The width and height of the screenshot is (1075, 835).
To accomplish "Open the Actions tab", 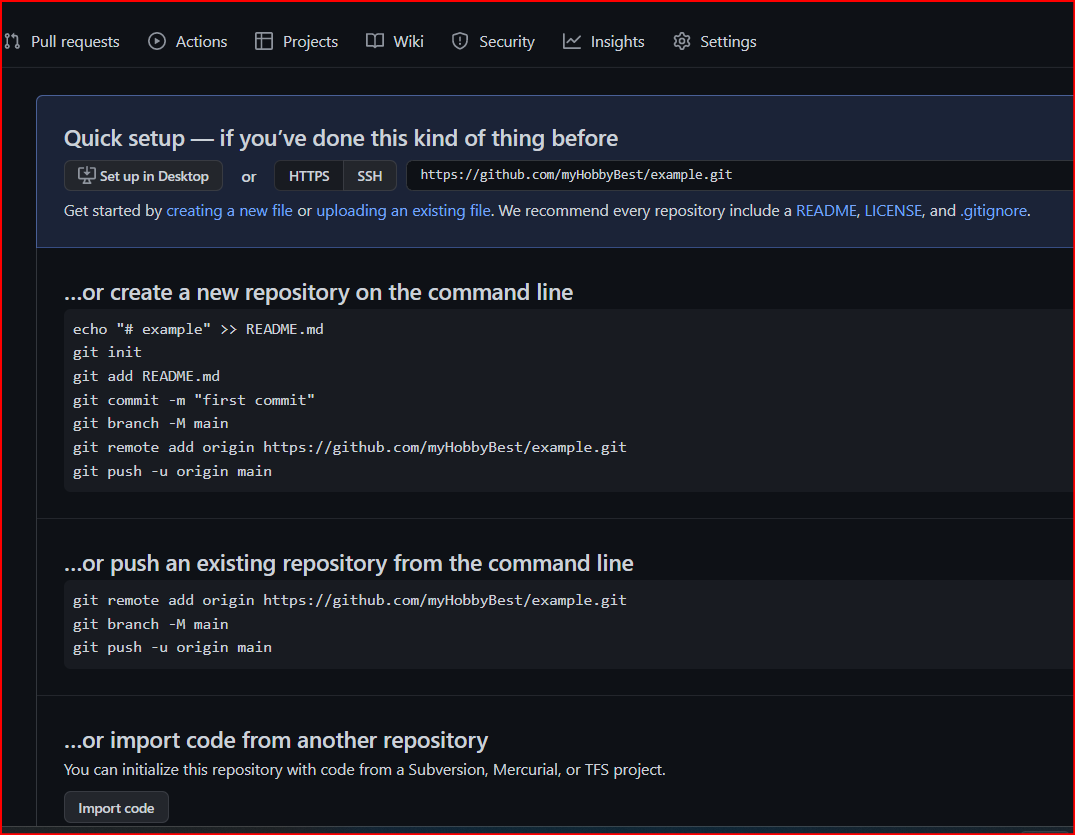I will [x=201, y=41].
